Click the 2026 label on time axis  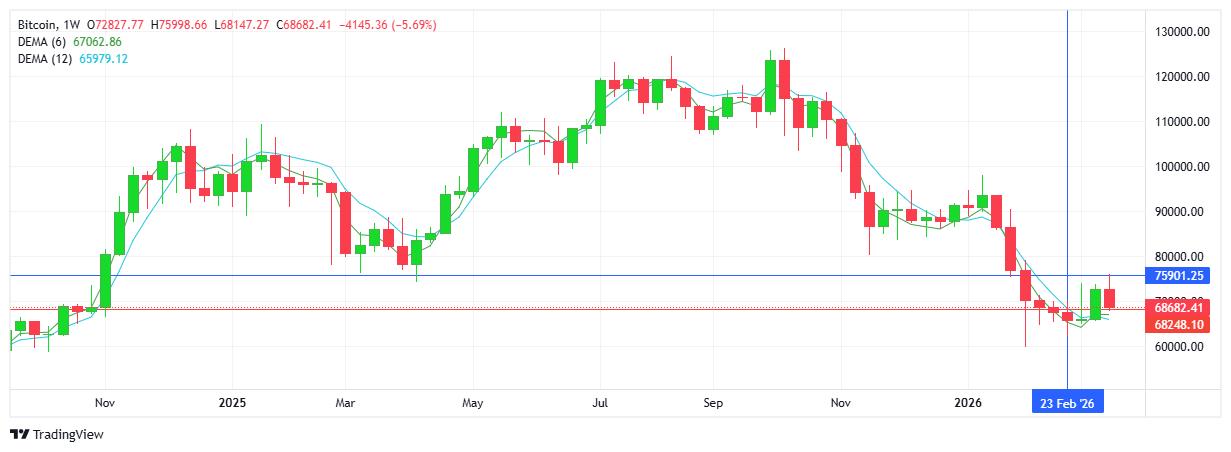[x=966, y=403]
